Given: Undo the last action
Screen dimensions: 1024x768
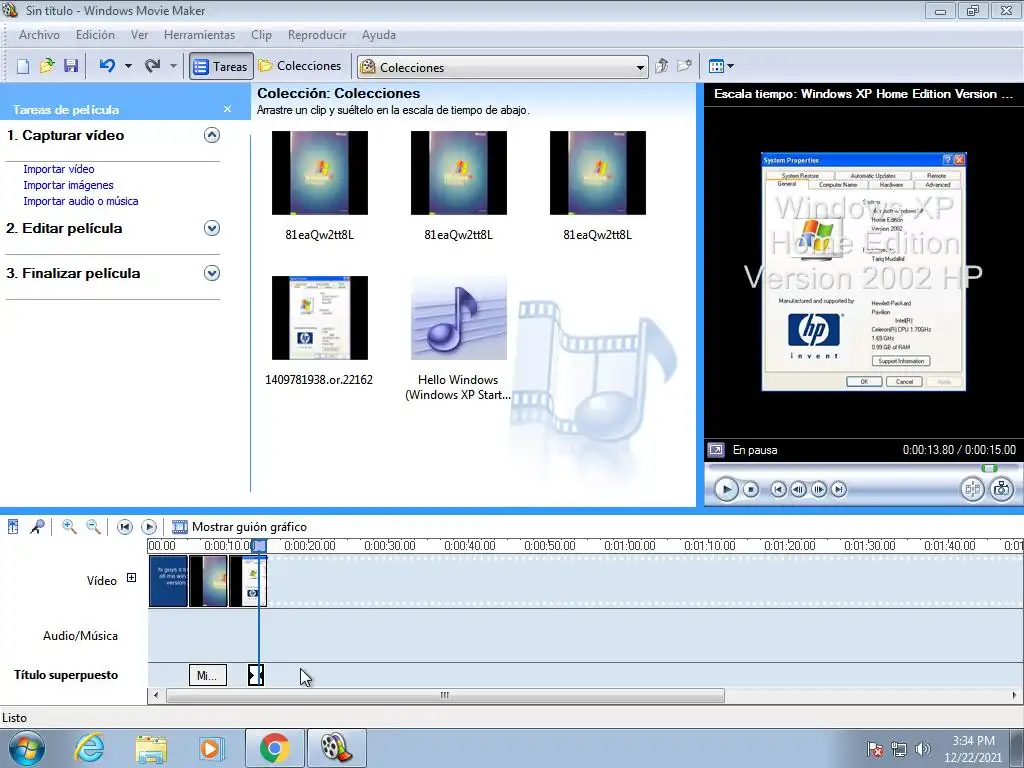Looking at the screenshot, I should click(107, 66).
